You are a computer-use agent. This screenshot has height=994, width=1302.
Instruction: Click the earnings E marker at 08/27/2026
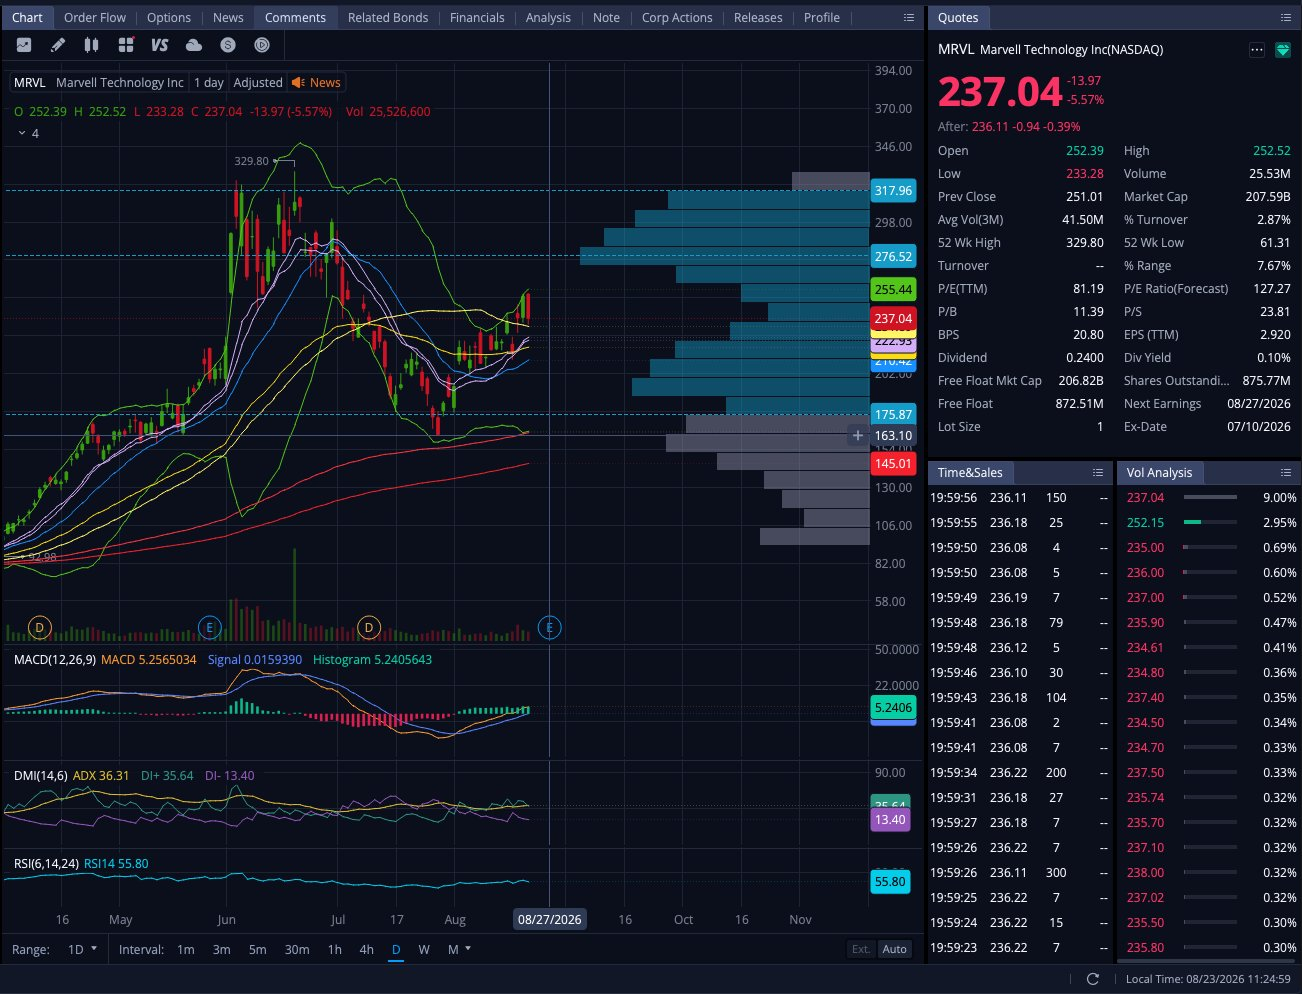click(549, 627)
